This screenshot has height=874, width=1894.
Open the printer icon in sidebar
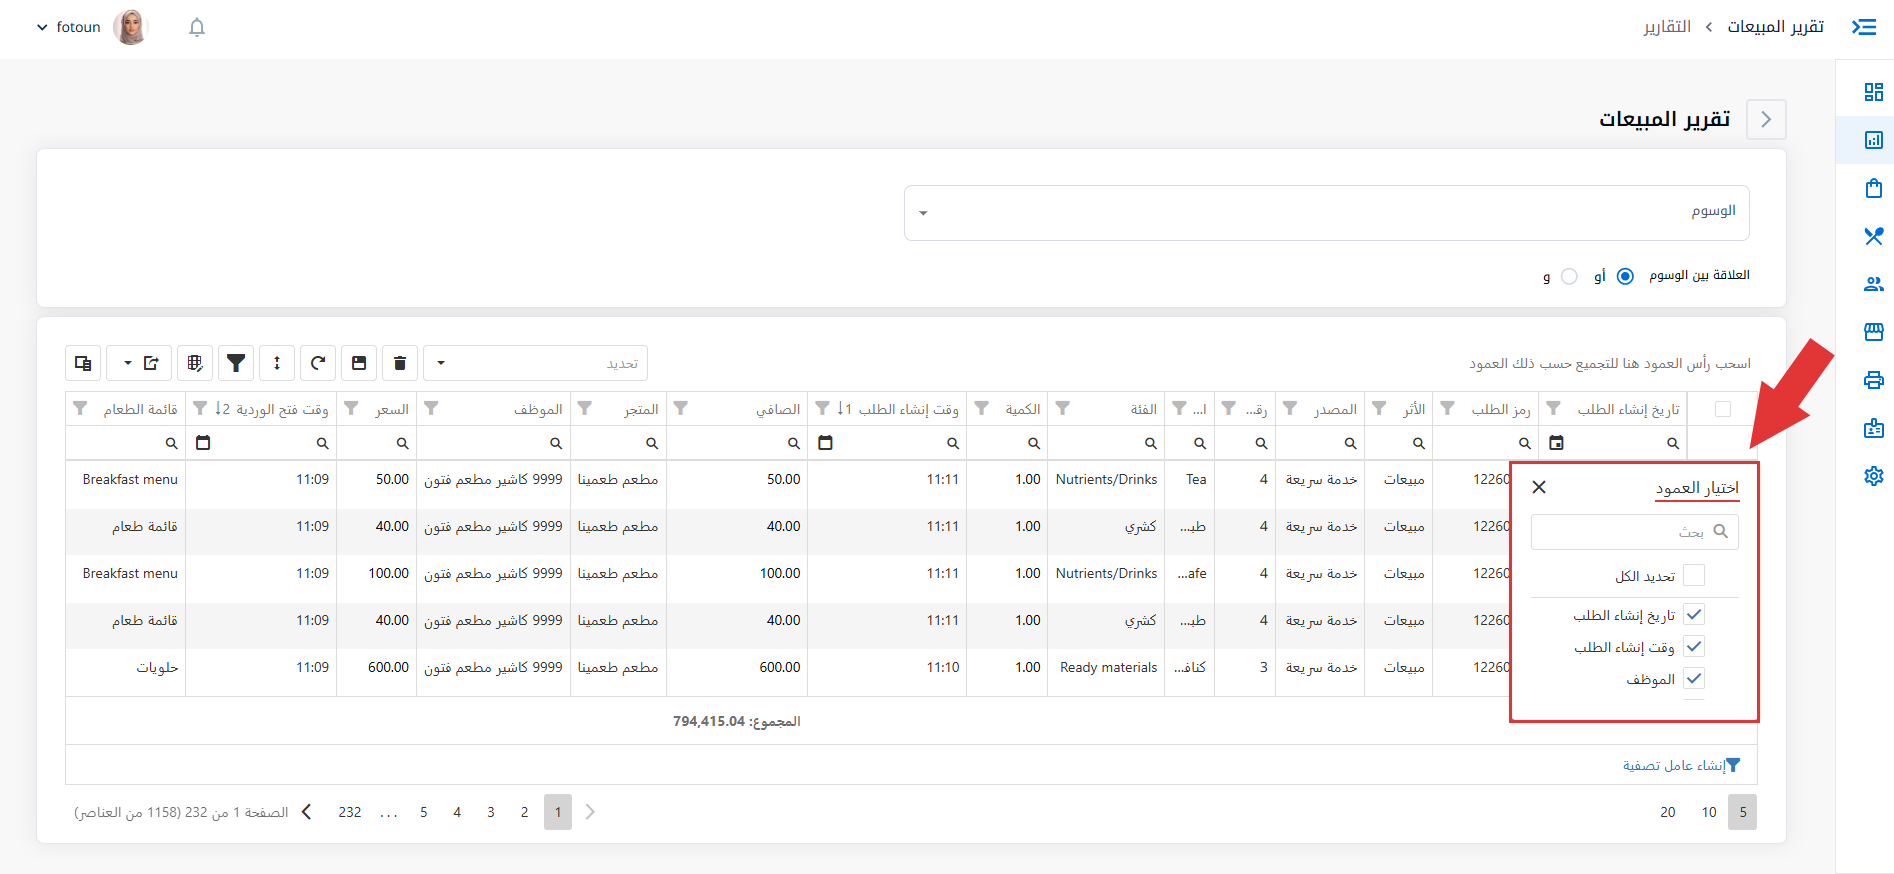tap(1874, 380)
